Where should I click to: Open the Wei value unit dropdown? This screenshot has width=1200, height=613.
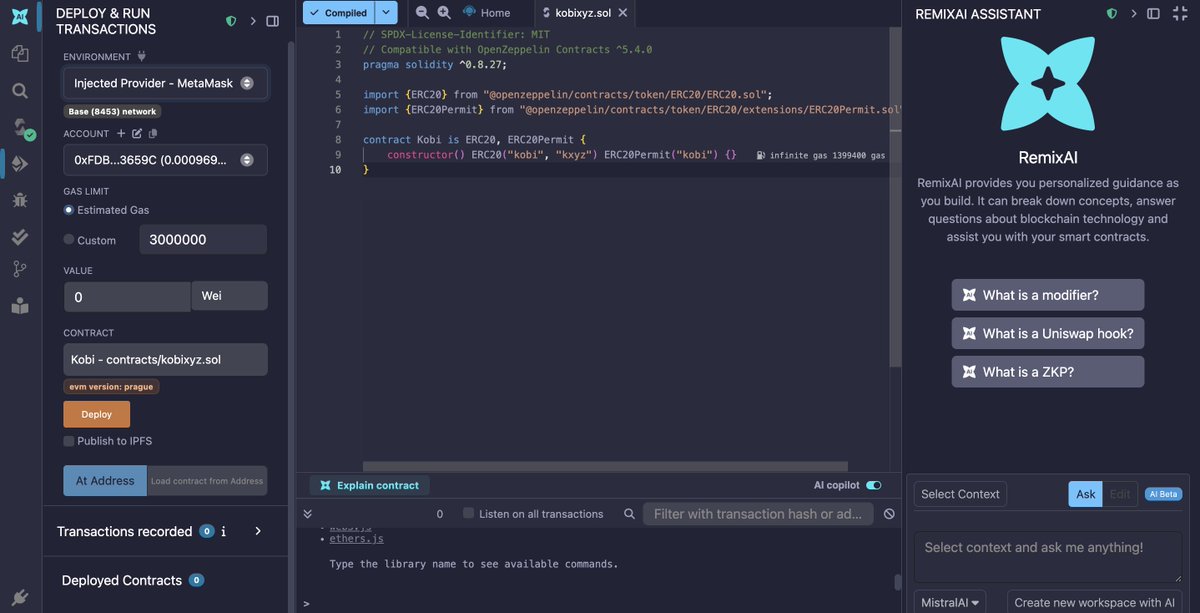[x=230, y=296]
